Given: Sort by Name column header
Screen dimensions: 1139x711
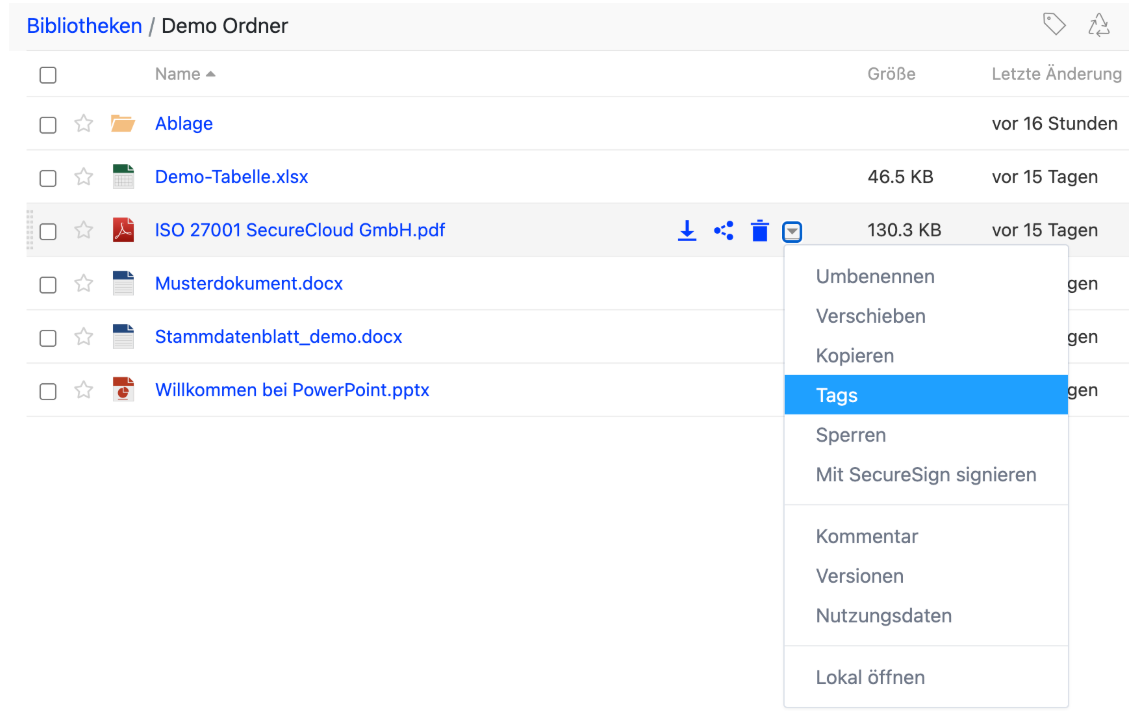Looking at the screenshot, I should 185,74.
